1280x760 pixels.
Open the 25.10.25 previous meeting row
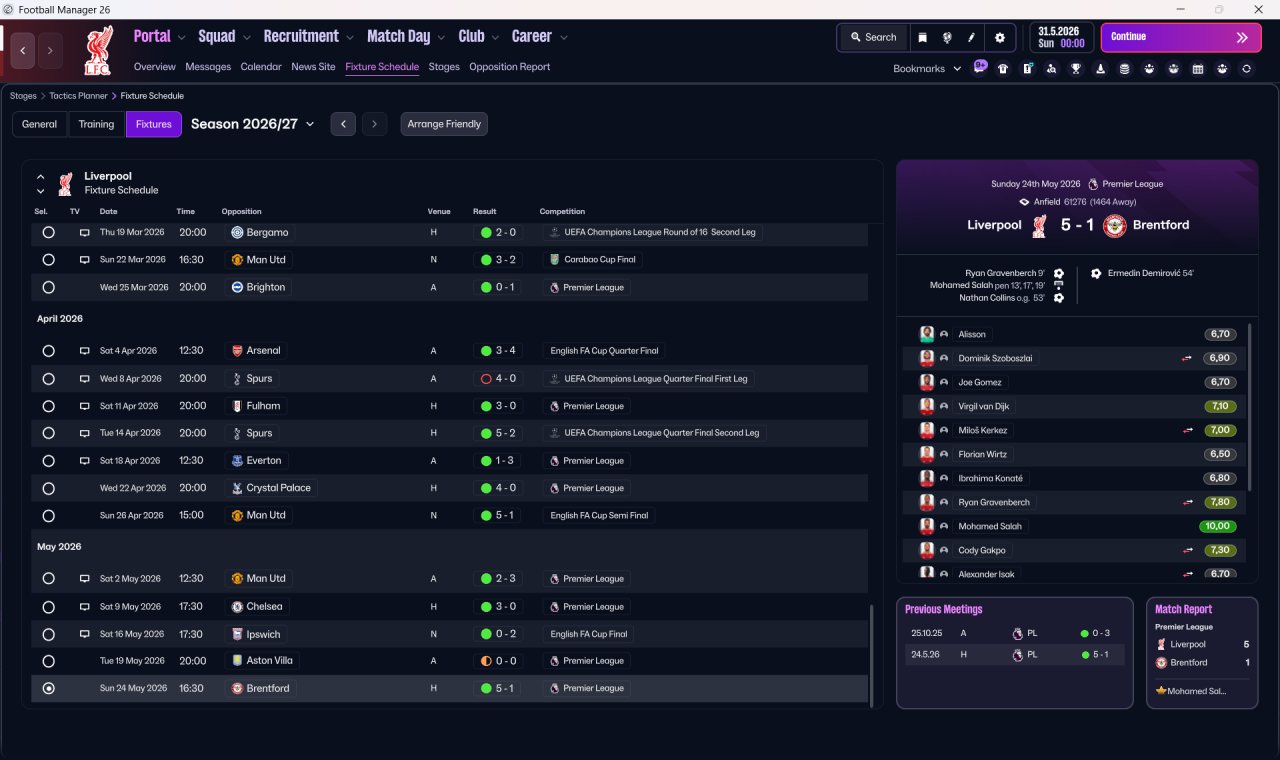(x=1015, y=633)
